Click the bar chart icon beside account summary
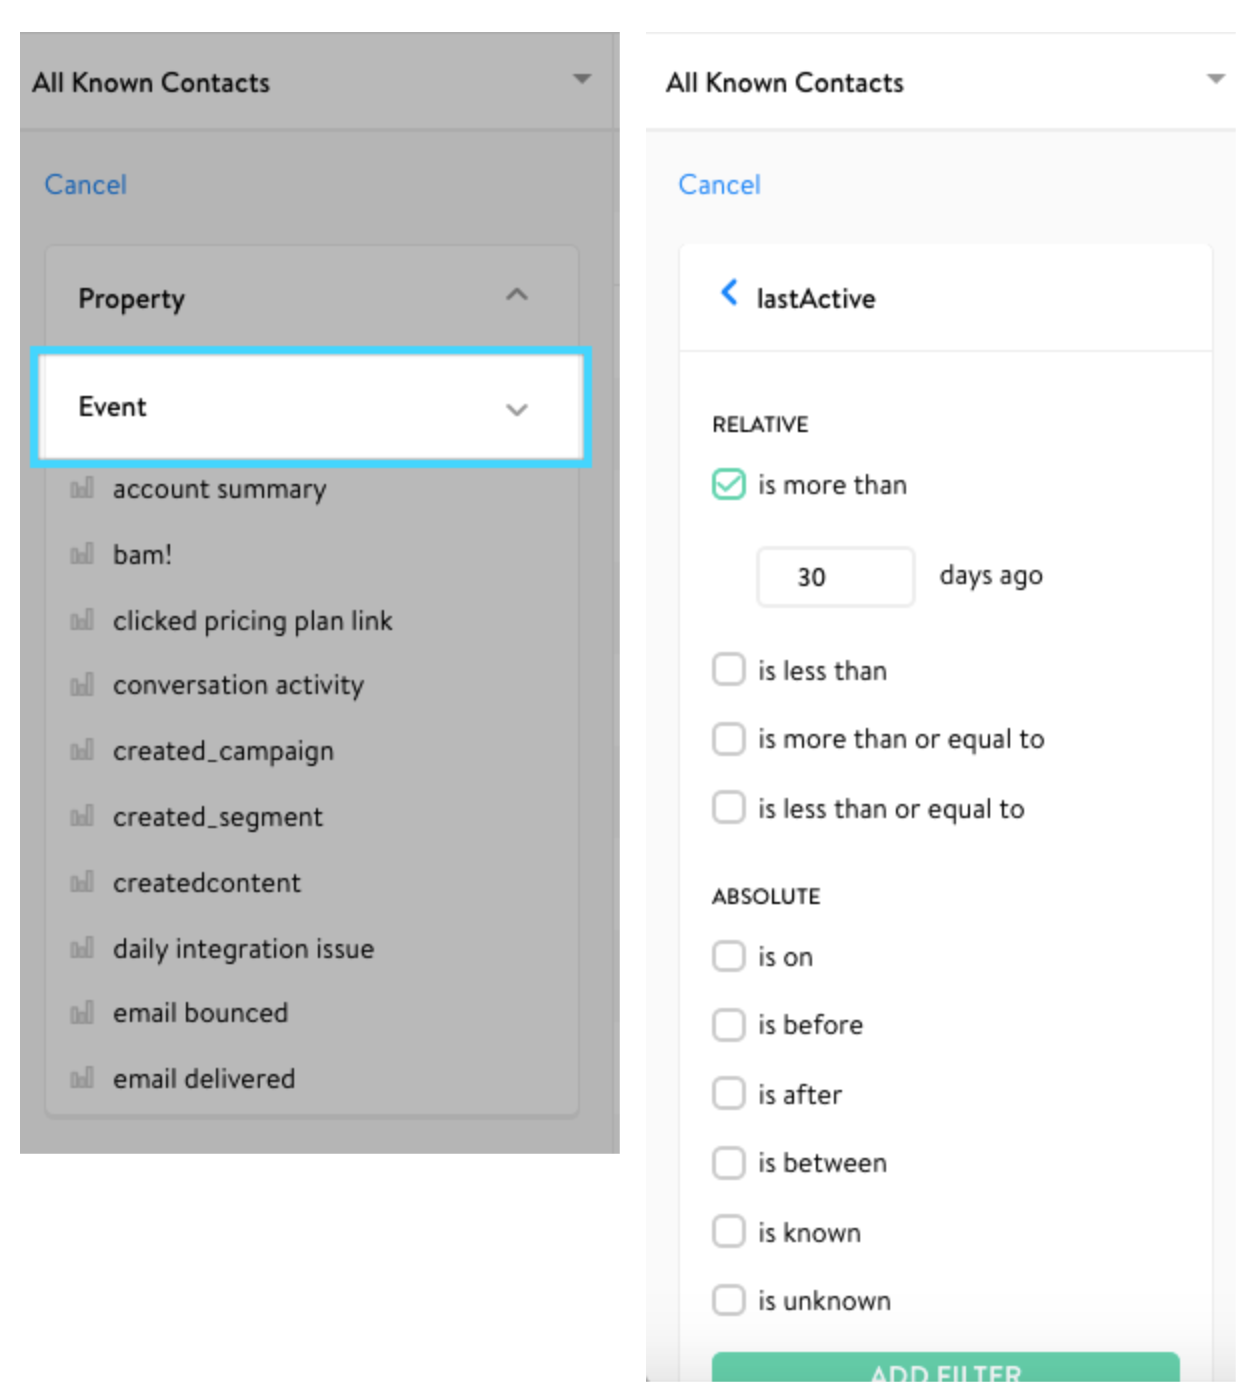Image resolution: width=1242 pixels, height=1392 pixels. (82, 488)
